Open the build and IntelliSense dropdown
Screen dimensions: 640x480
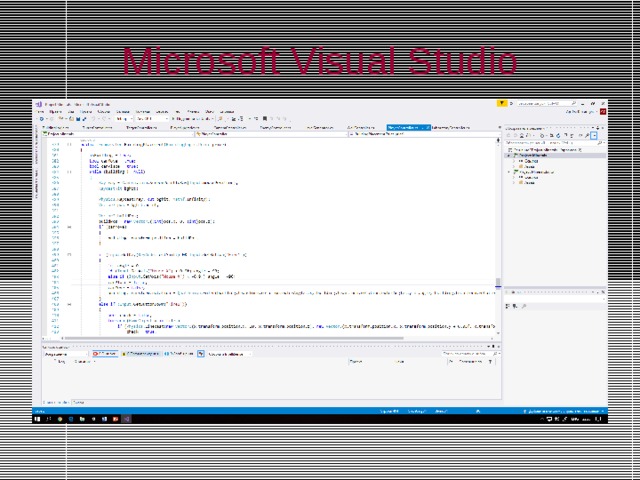[x=229, y=354]
